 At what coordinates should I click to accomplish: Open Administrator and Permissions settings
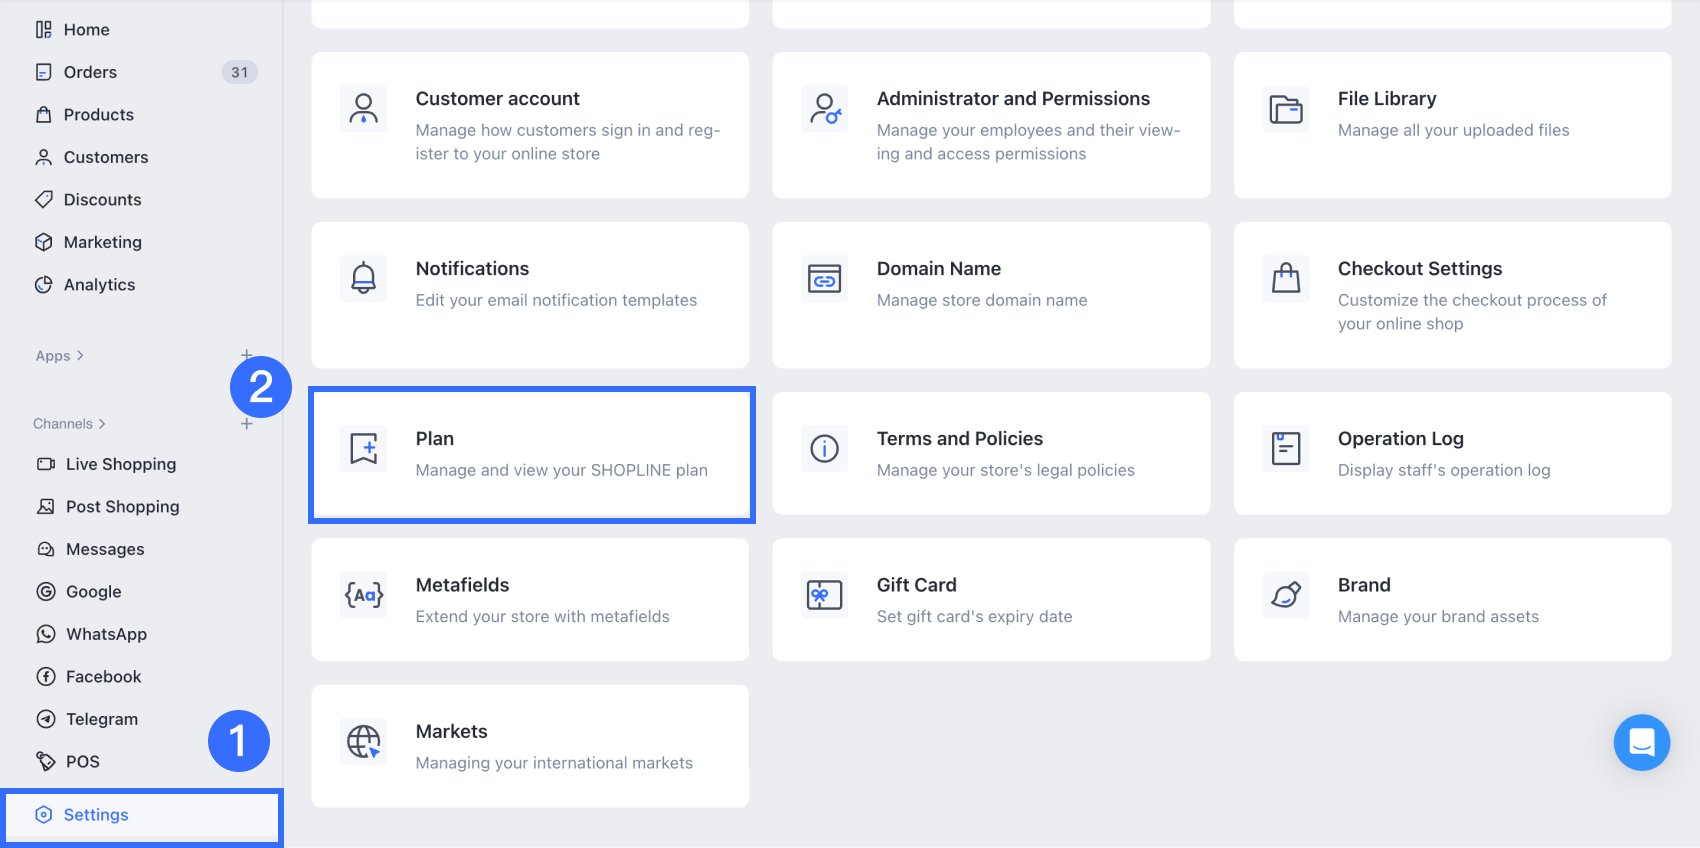click(x=991, y=125)
